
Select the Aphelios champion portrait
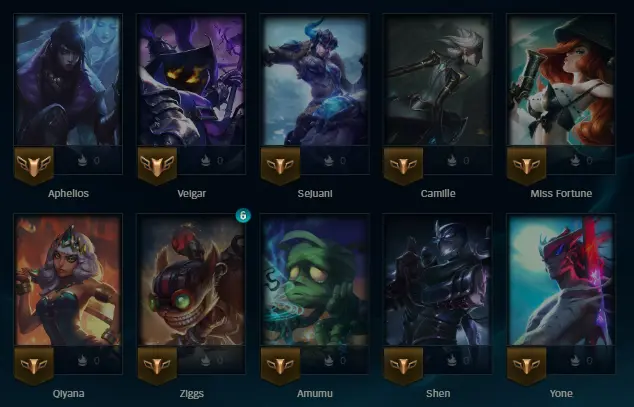(x=68, y=80)
